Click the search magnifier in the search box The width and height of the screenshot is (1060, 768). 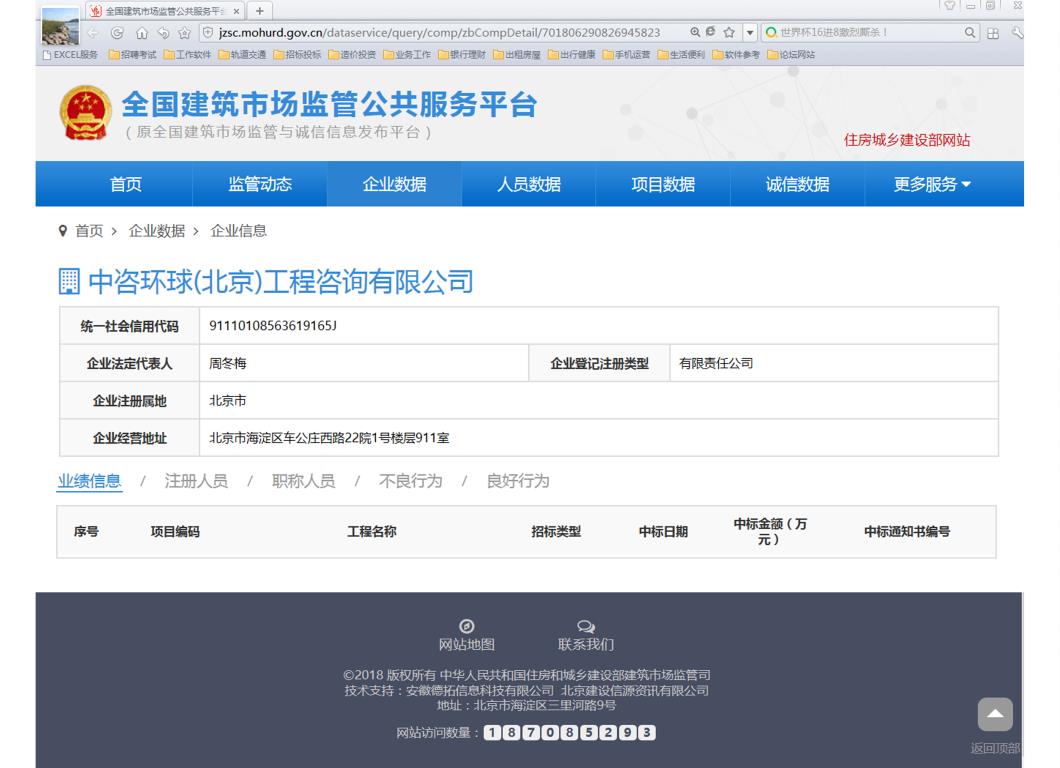tap(970, 33)
